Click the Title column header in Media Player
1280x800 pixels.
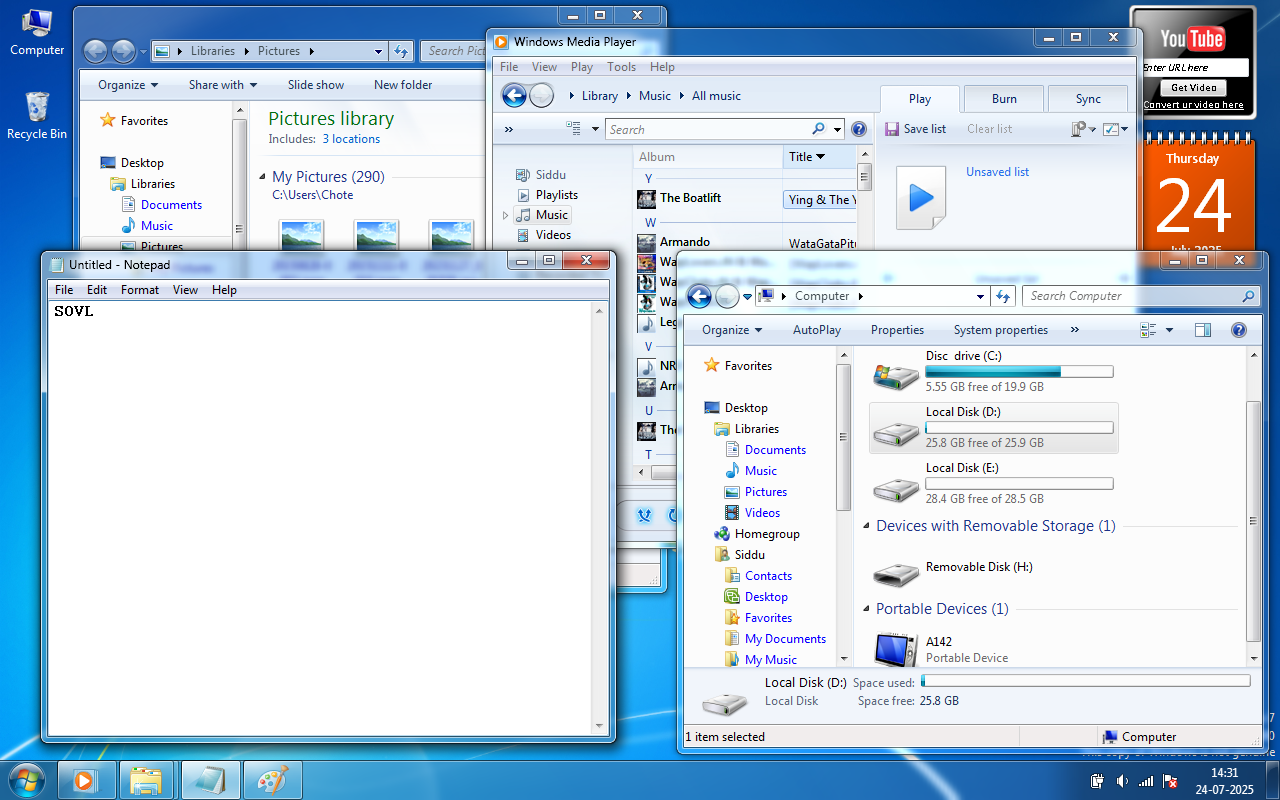pyautogui.click(x=820, y=157)
